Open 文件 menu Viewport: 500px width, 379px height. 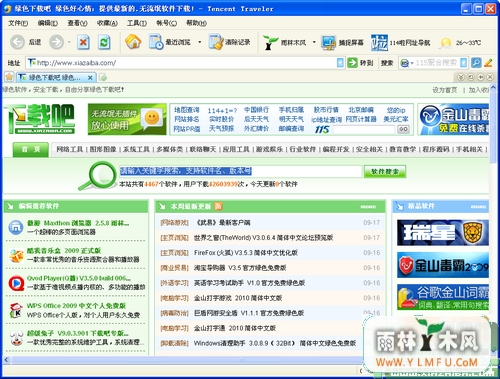(18, 23)
